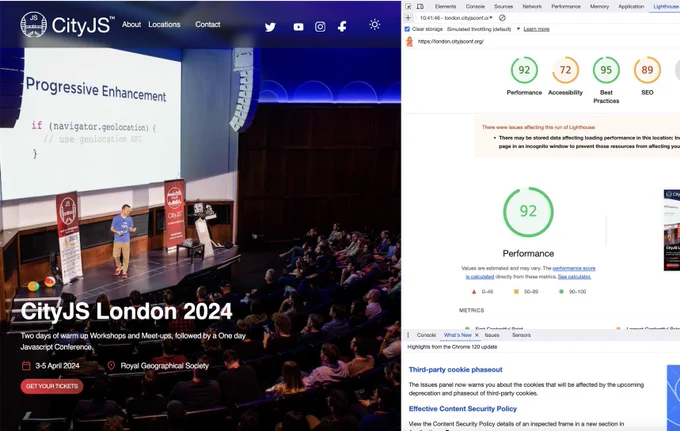Open the Learn more link
Viewport: 680px width, 431px height.
[536, 29]
